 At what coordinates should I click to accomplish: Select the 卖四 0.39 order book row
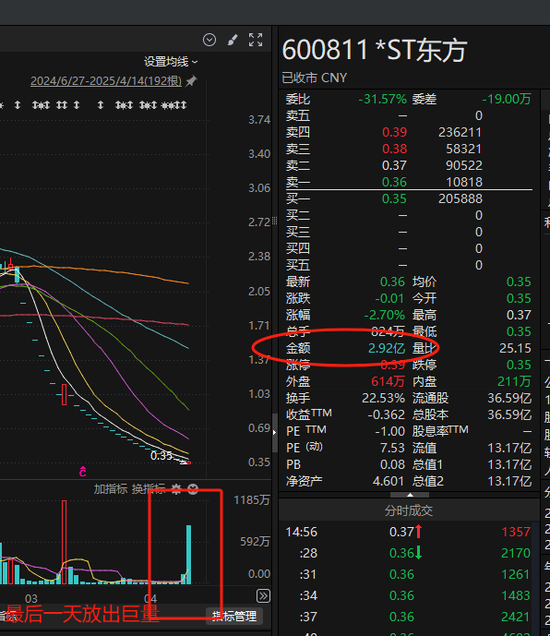(409, 132)
